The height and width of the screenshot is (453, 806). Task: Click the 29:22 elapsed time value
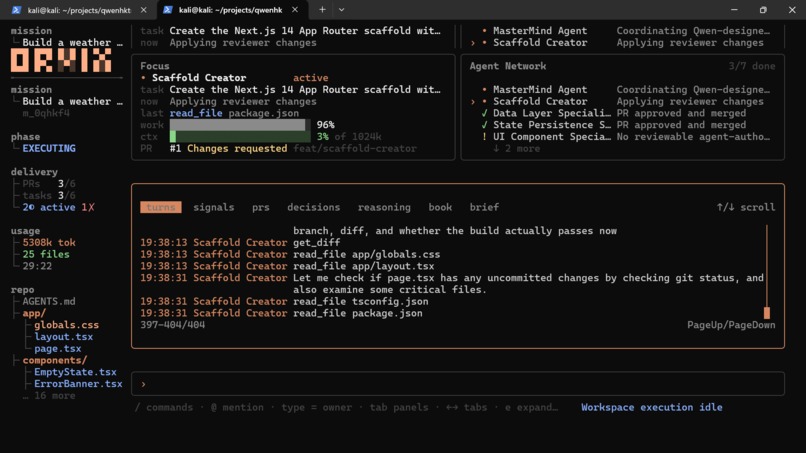tap(37, 266)
